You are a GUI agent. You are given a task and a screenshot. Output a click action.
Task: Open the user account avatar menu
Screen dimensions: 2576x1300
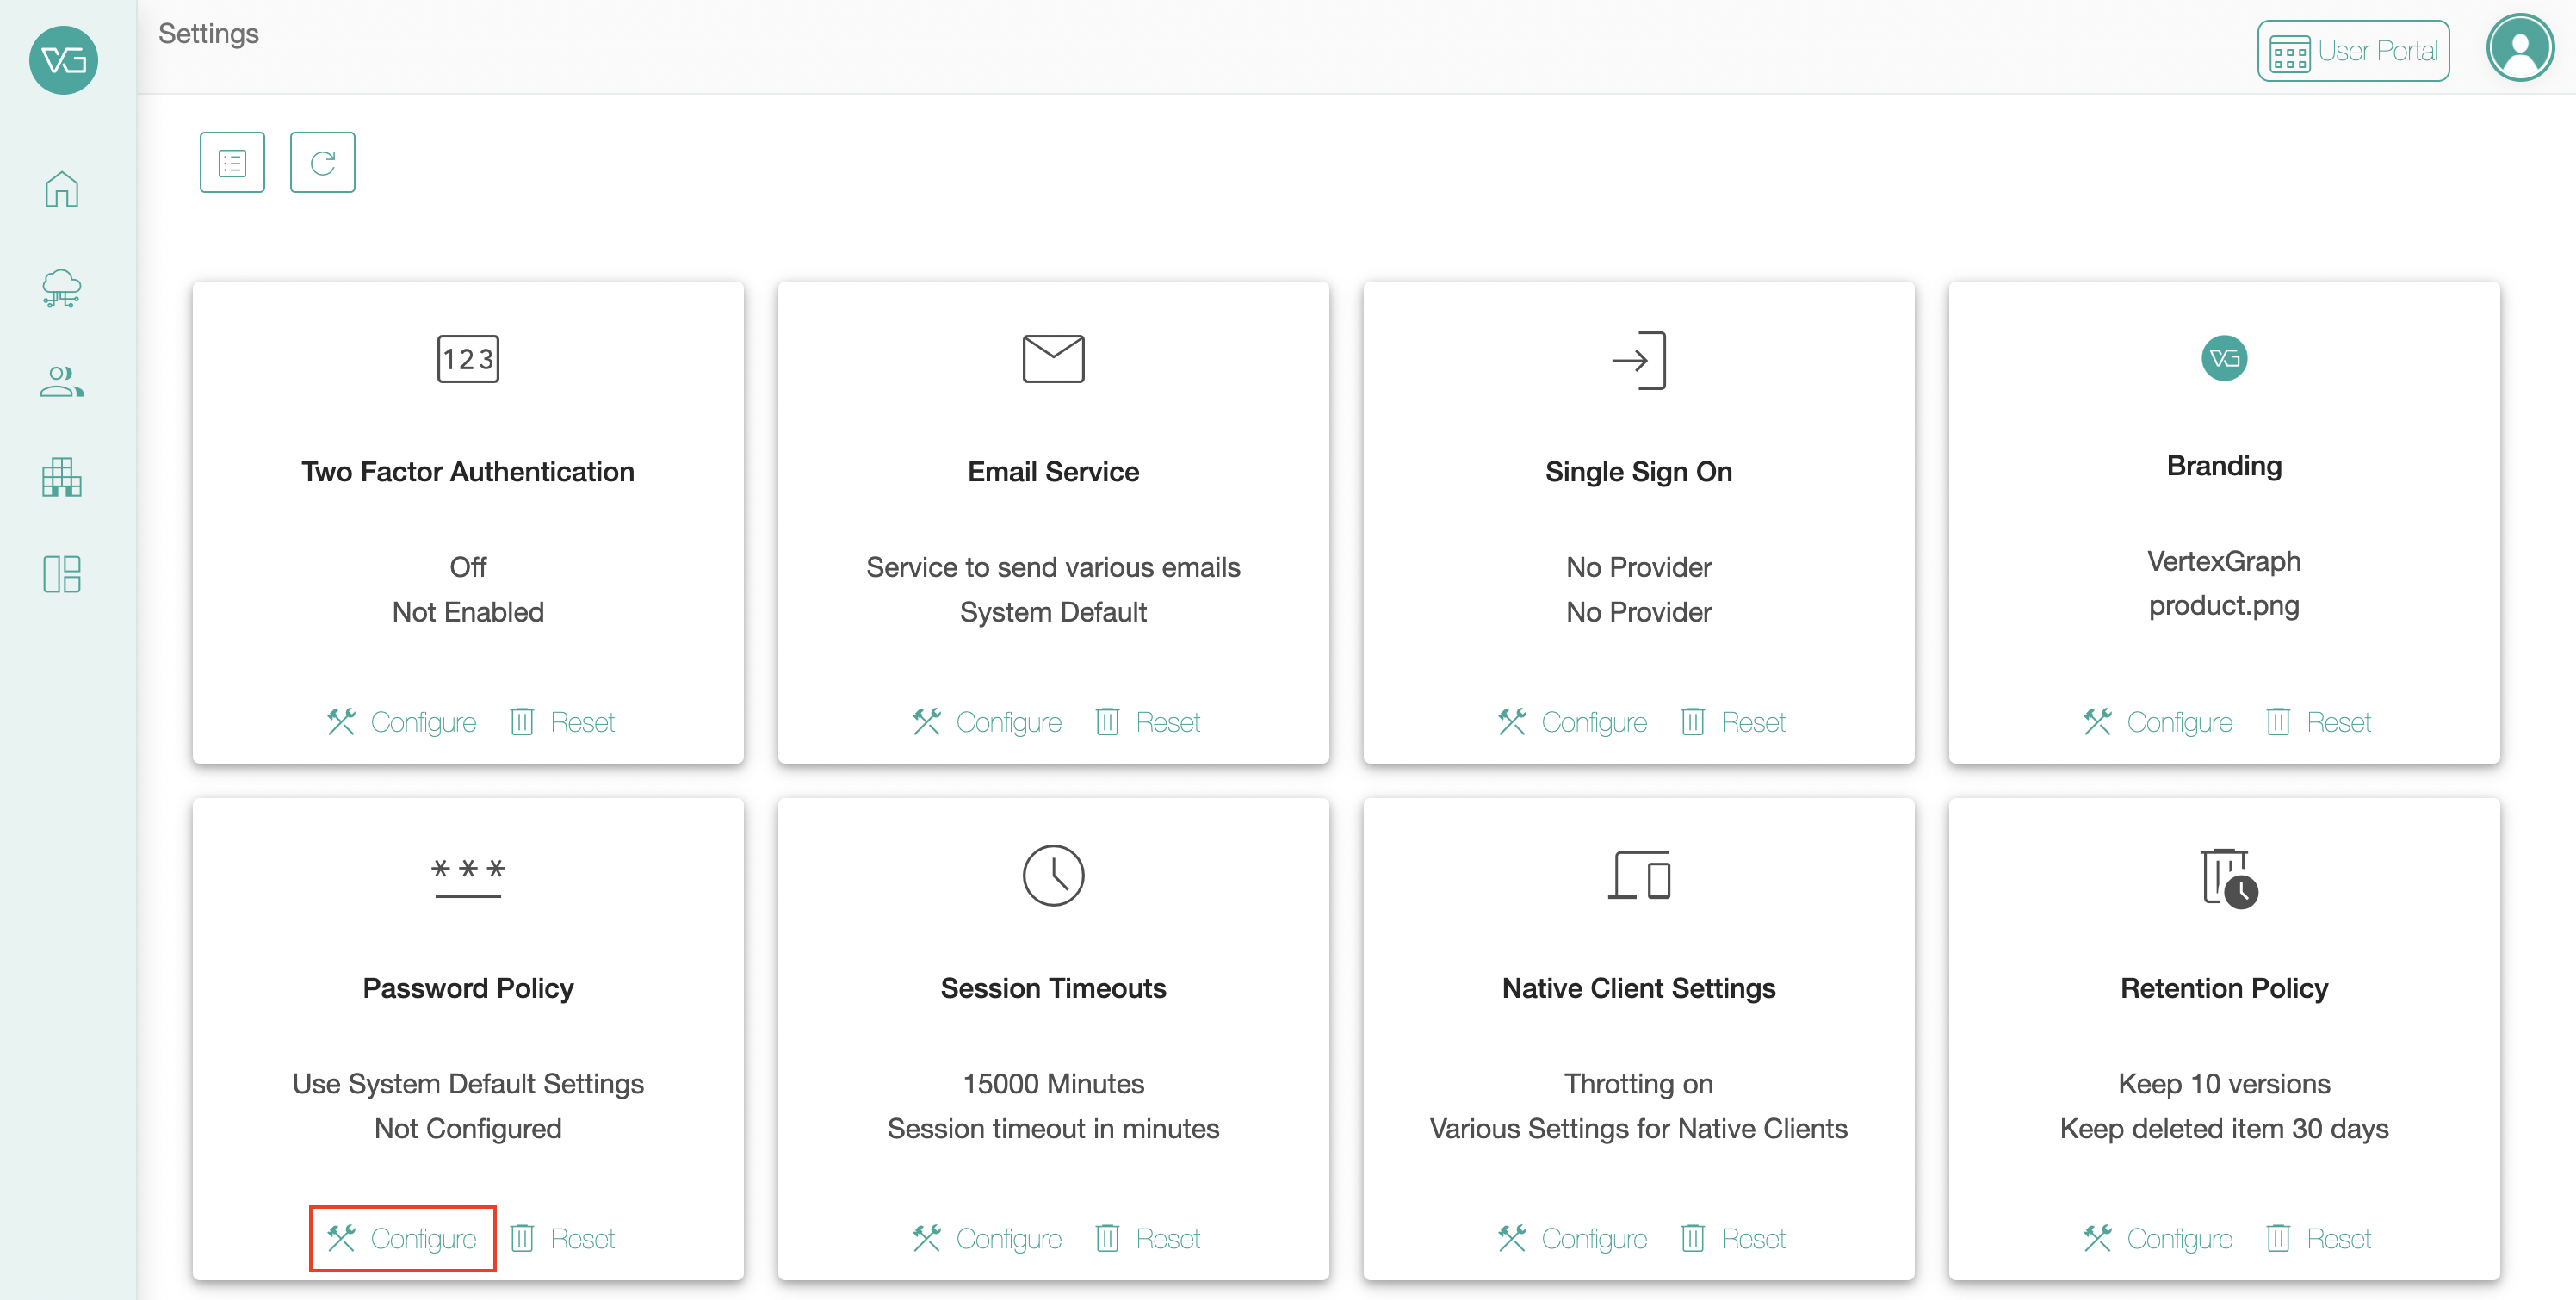[x=2519, y=49]
